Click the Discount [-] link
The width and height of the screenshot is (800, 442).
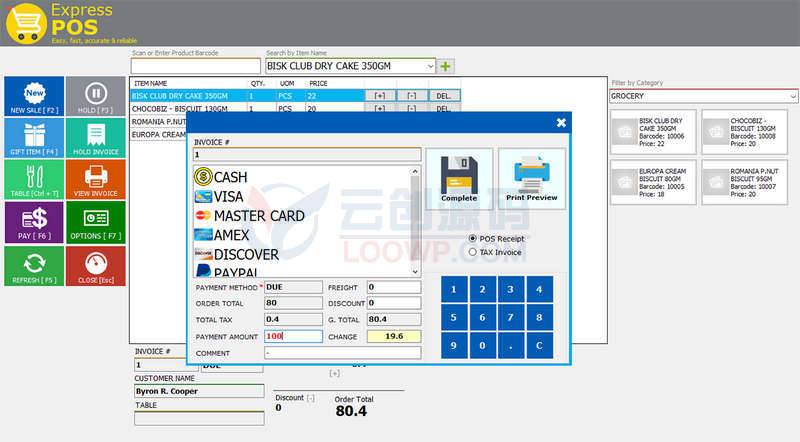tap(311, 398)
